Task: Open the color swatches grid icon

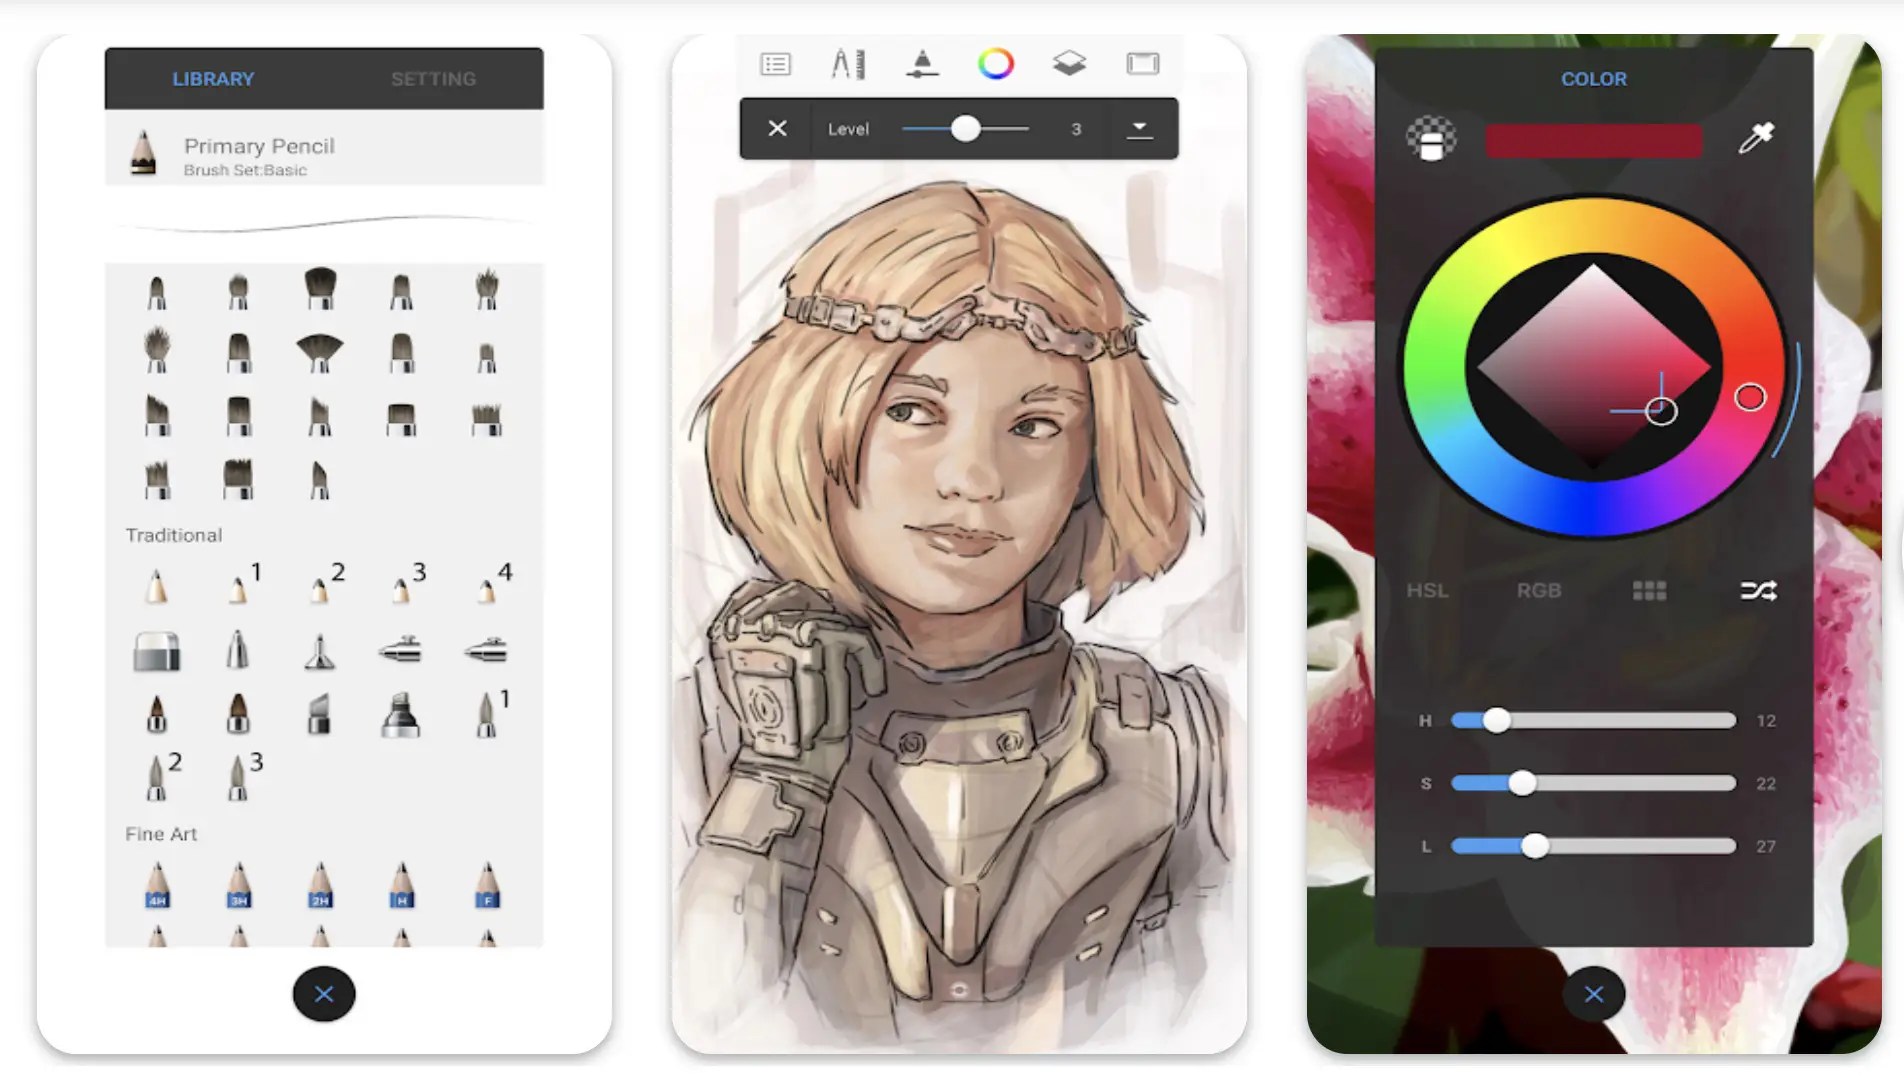Action: tap(1648, 590)
